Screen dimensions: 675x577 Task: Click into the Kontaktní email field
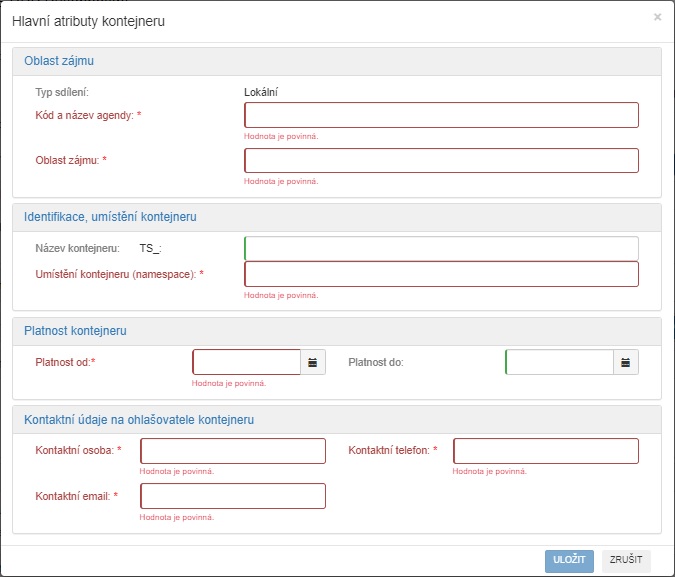pos(233,496)
